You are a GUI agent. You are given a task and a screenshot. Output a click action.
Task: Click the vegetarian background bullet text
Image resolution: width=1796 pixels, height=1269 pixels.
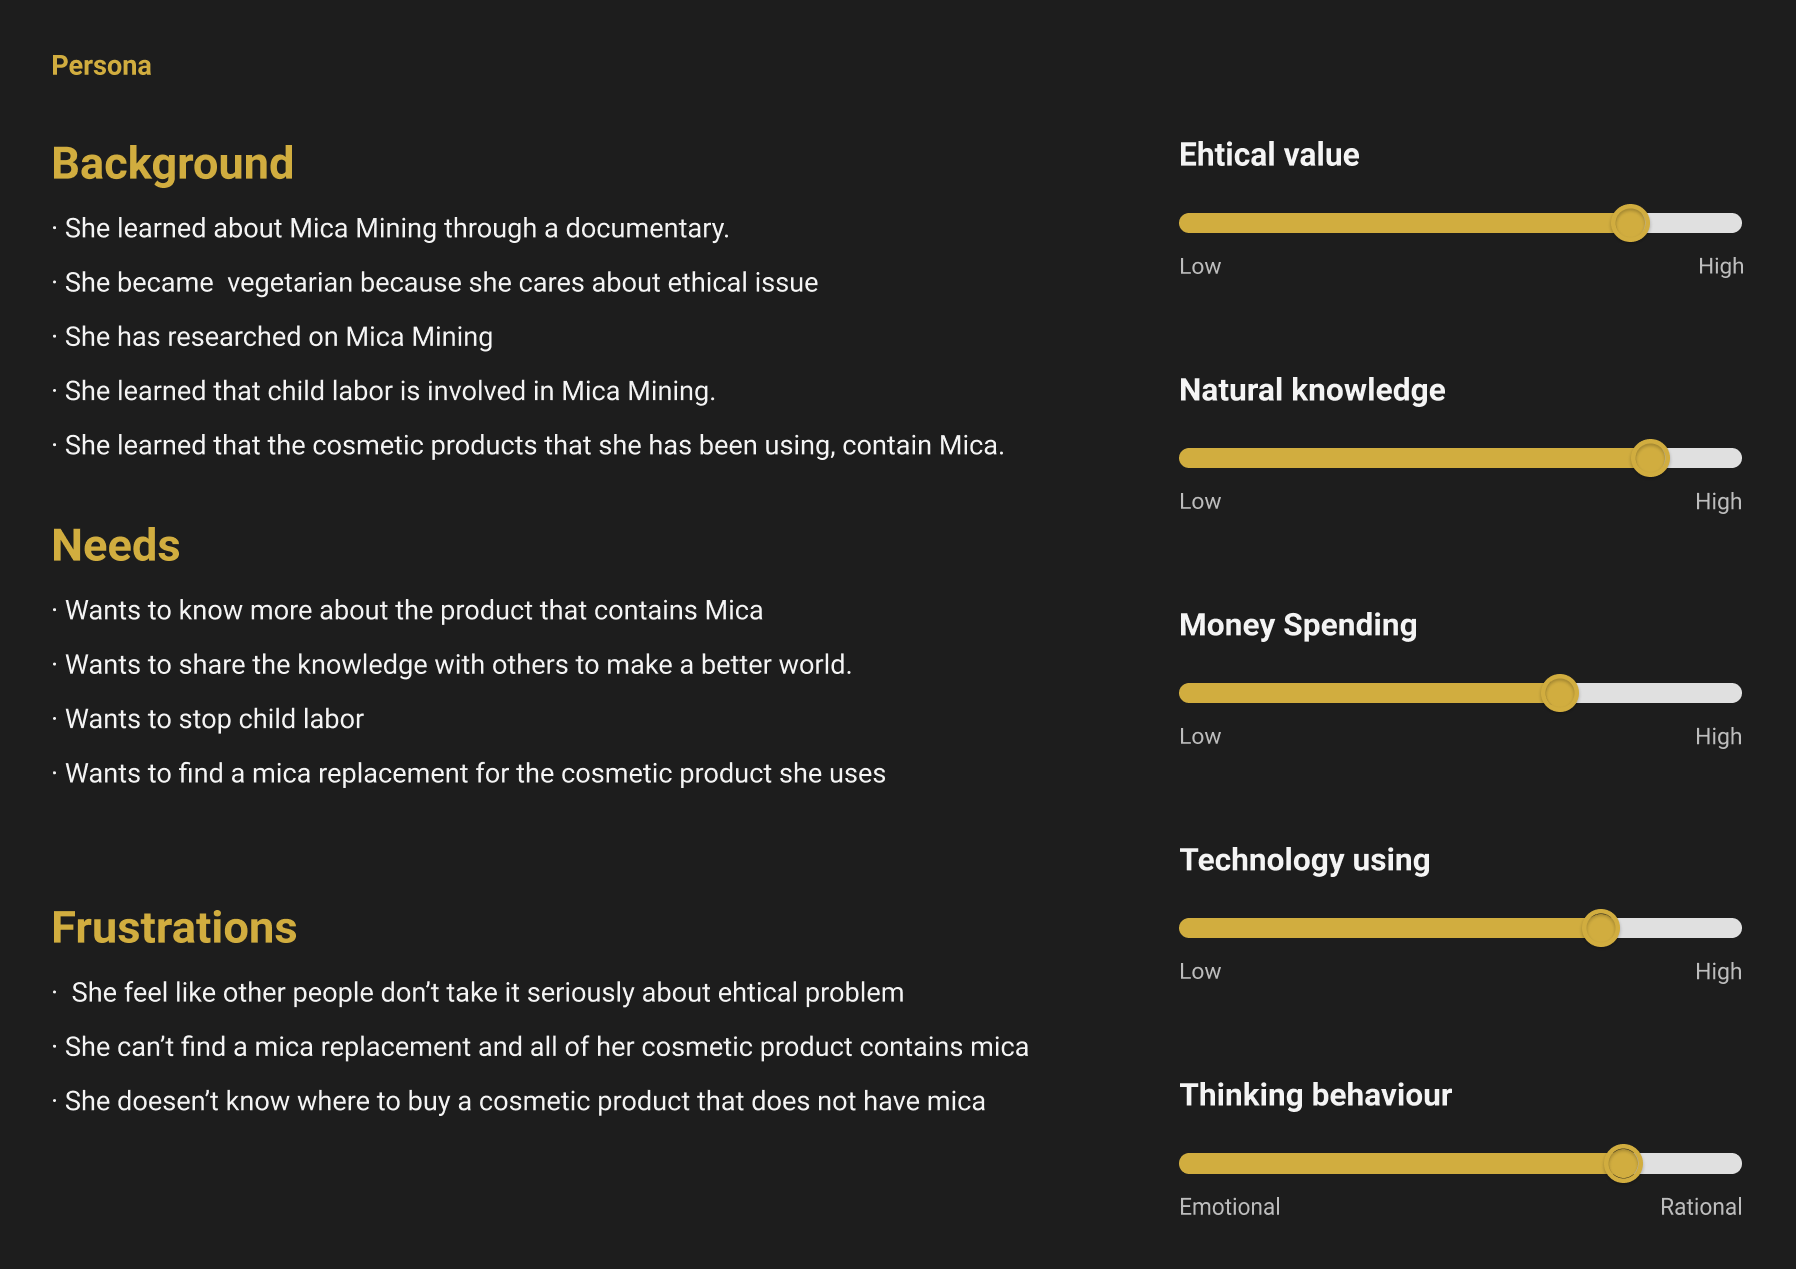pos(441,283)
